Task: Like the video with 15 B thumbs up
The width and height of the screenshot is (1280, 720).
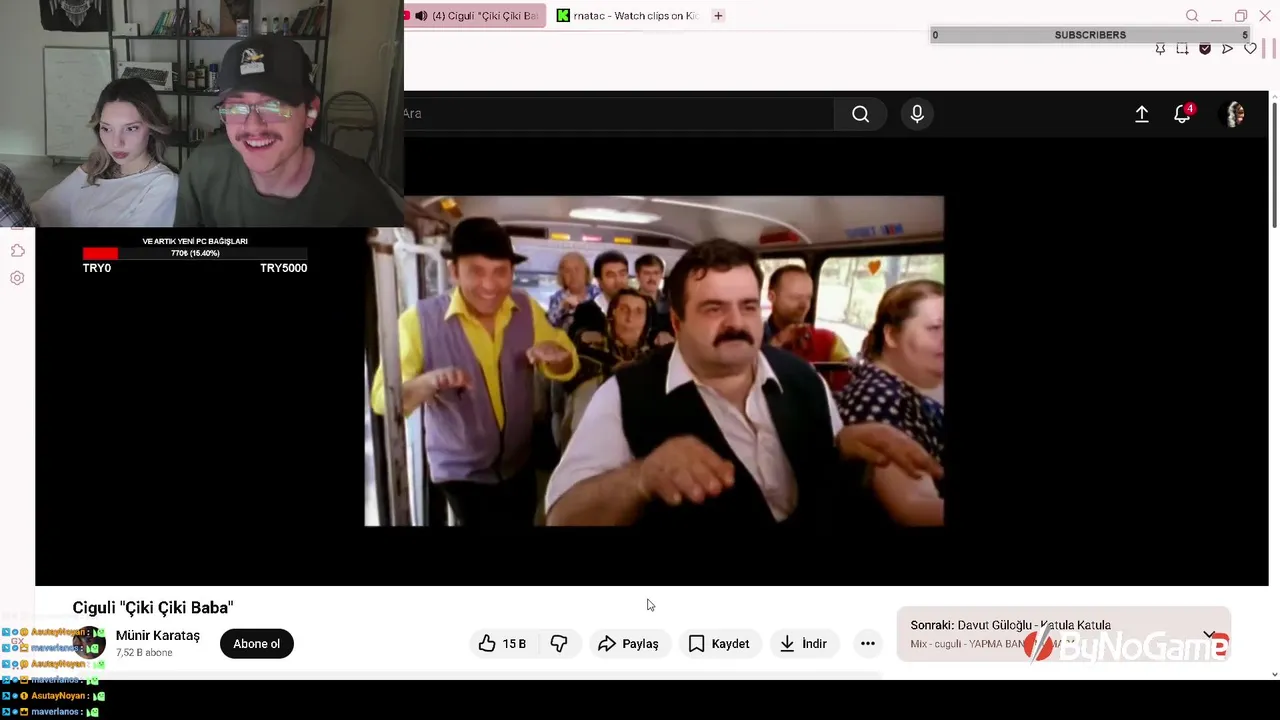Action: (501, 644)
